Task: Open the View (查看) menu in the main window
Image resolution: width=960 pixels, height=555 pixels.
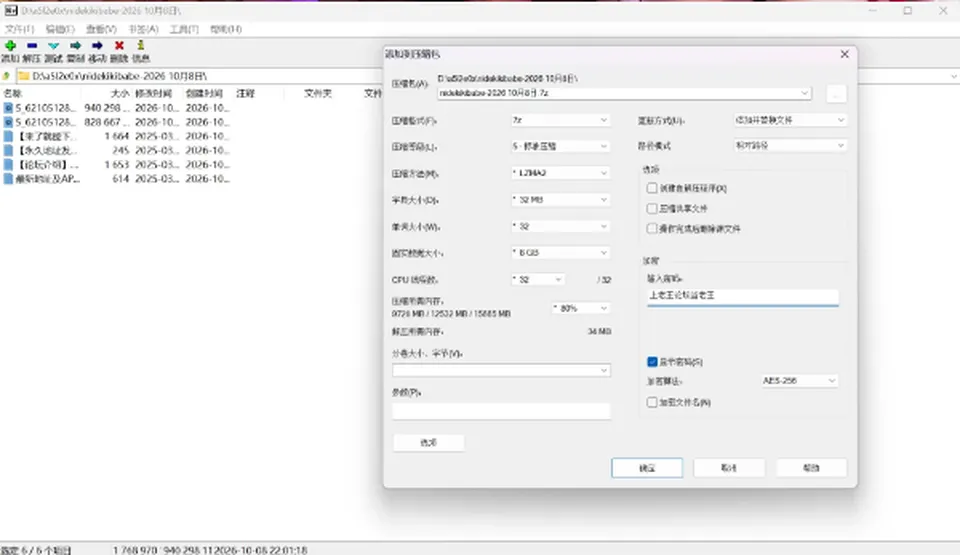Action: pos(101,29)
